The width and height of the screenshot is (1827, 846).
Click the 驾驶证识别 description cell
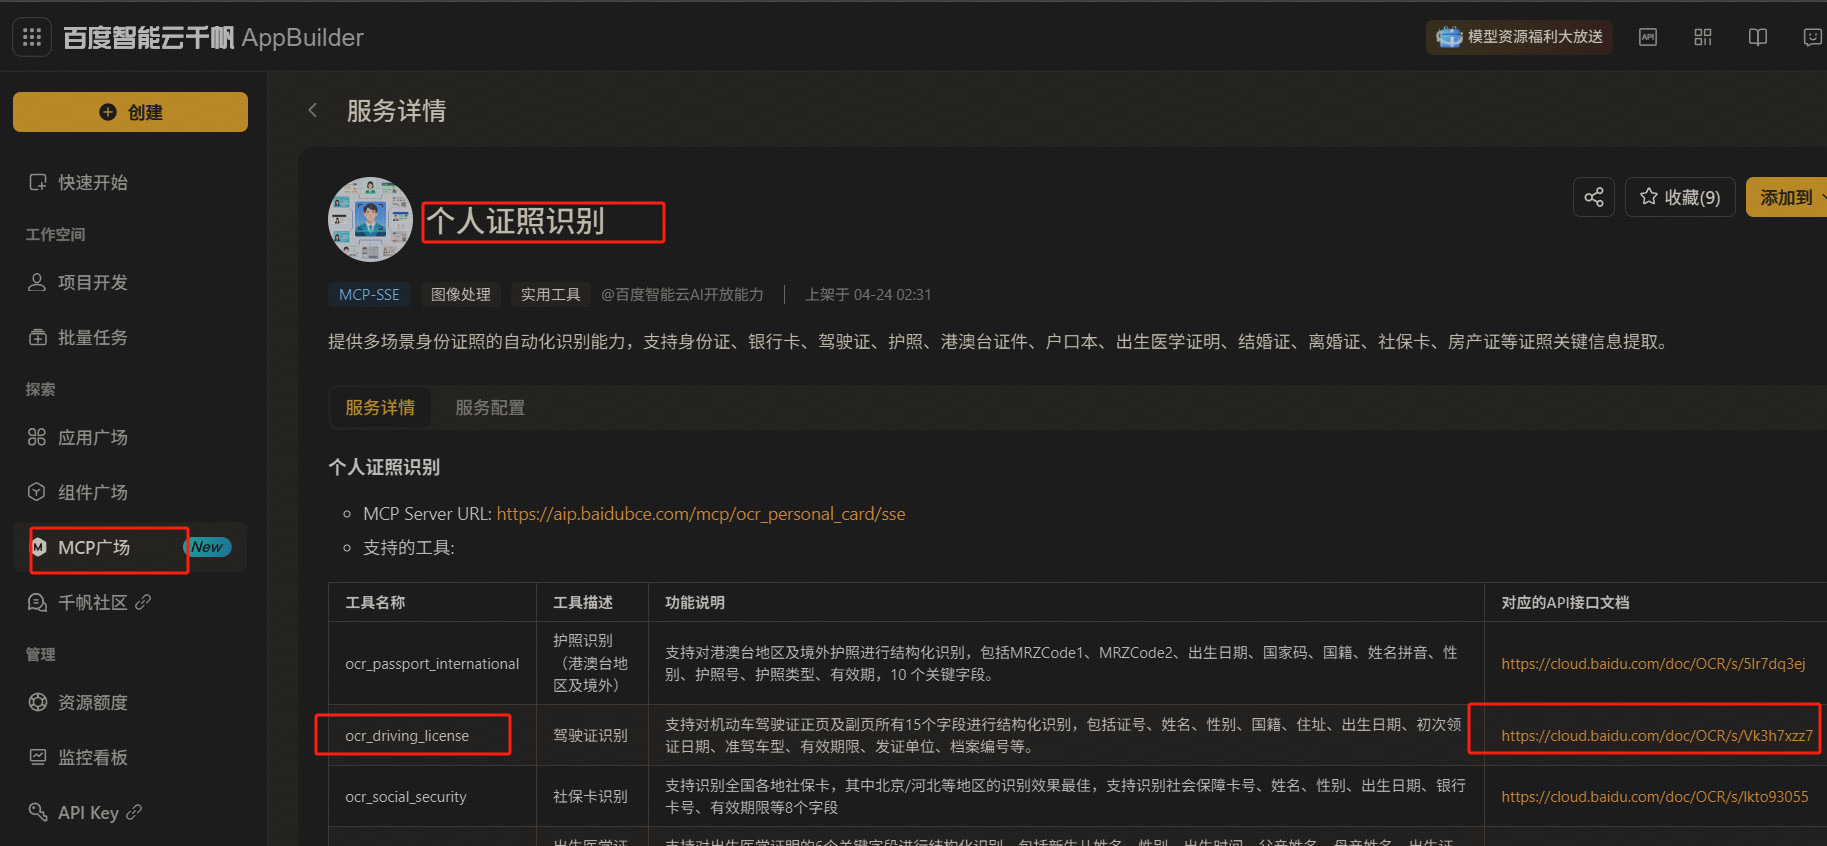pos(592,736)
